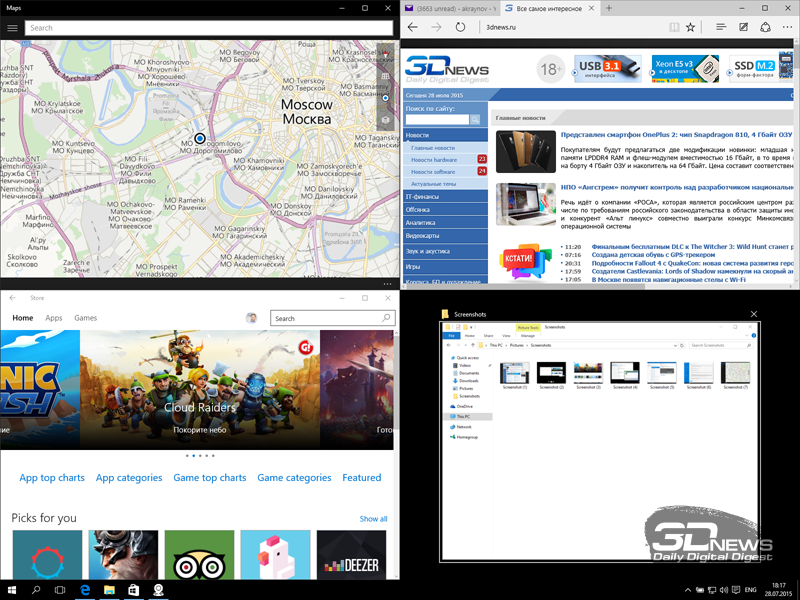800x600 pixels.
Task: Switch to the Store Apps tab
Action: click(x=54, y=318)
